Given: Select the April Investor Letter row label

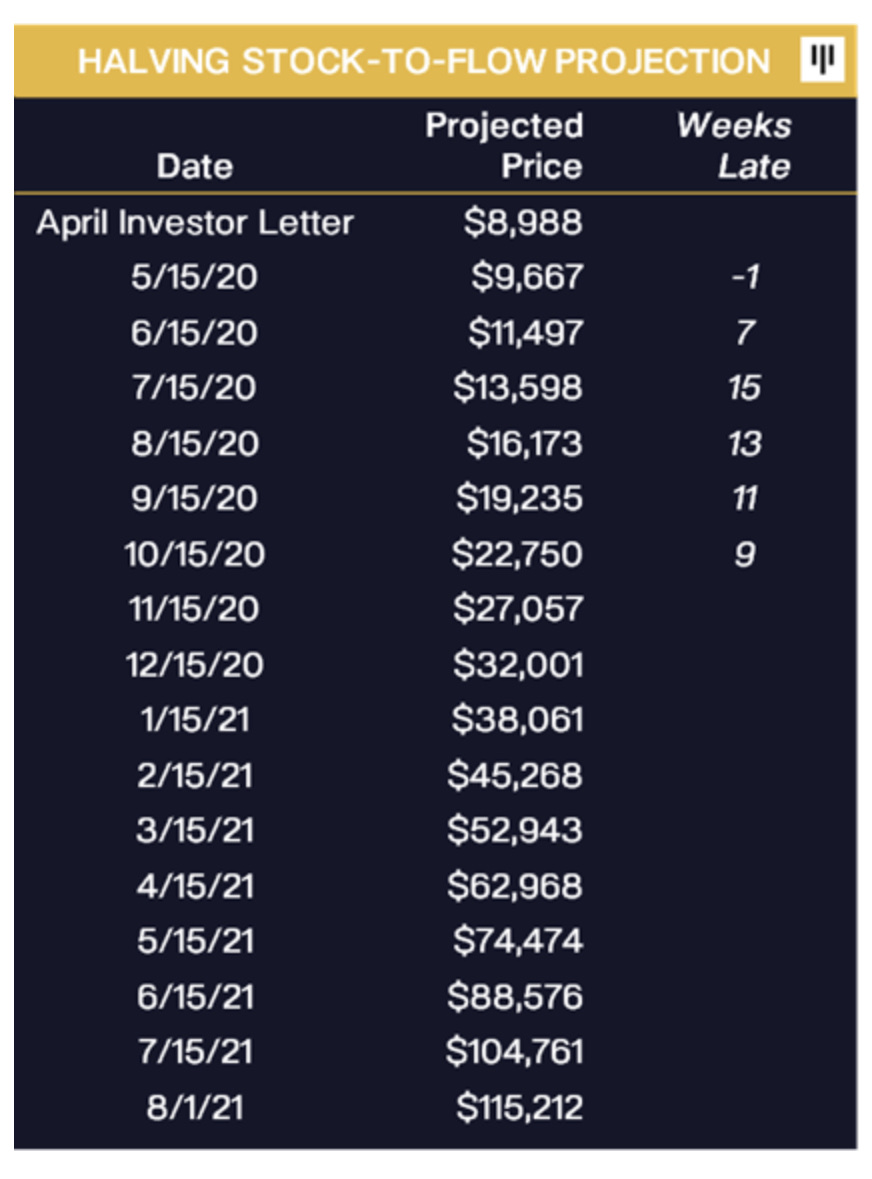Looking at the screenshot, I should click(195, 222).
